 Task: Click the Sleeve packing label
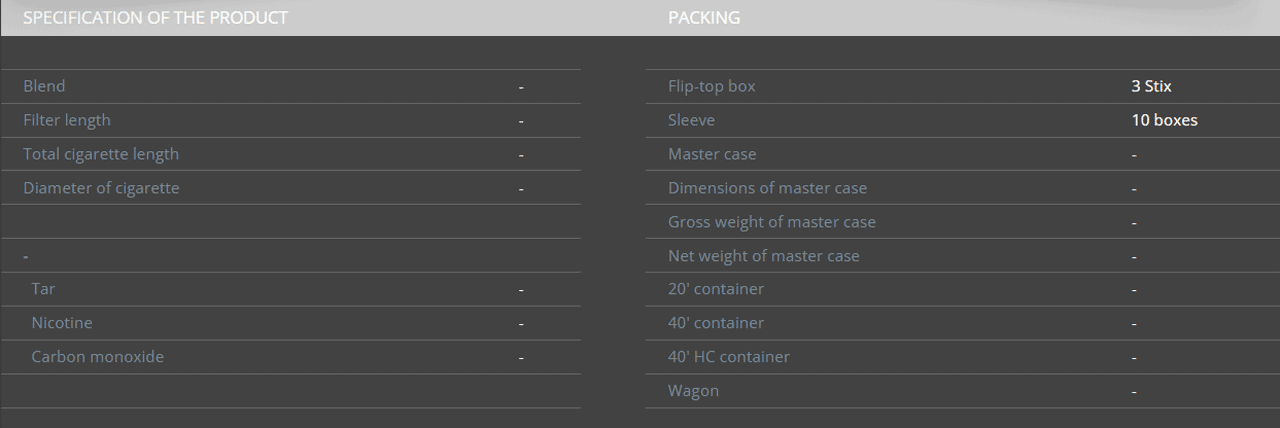point(692,120)
